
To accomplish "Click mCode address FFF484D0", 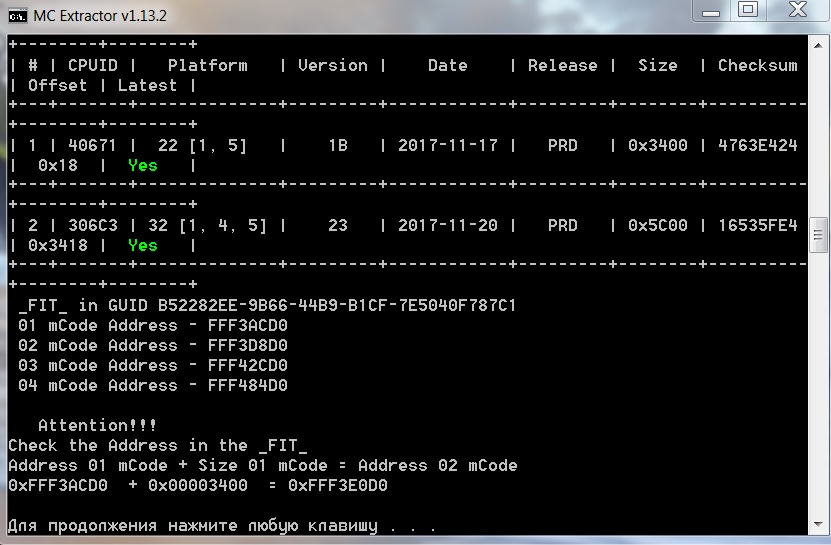I will point(247,385).
